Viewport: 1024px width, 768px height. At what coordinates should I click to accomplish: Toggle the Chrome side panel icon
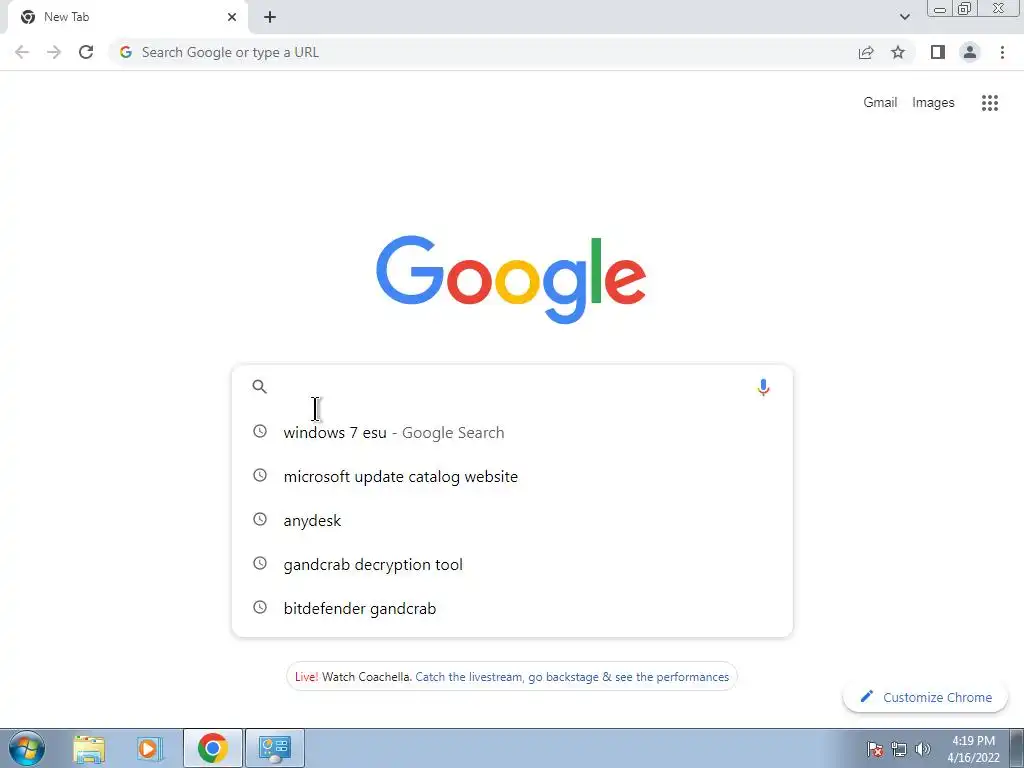coord(938,52)
